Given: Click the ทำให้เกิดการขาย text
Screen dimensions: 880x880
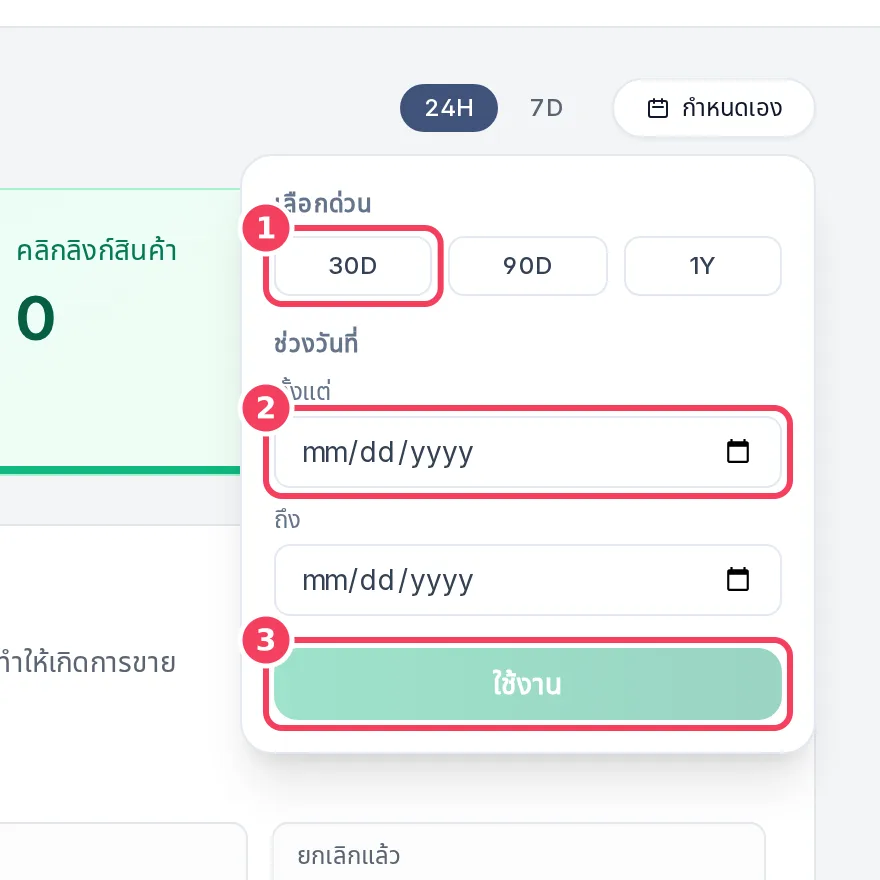Looking at the screenshot, I should [88, 662].
